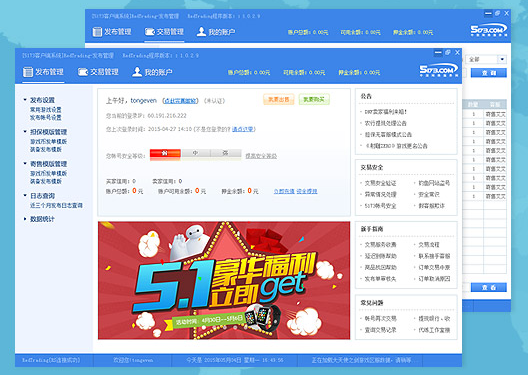Click the red 弱 security level segment
Image resolution: width=528 pixels, height=375 pixels.
pyautogui.click(x=165, y=153)
